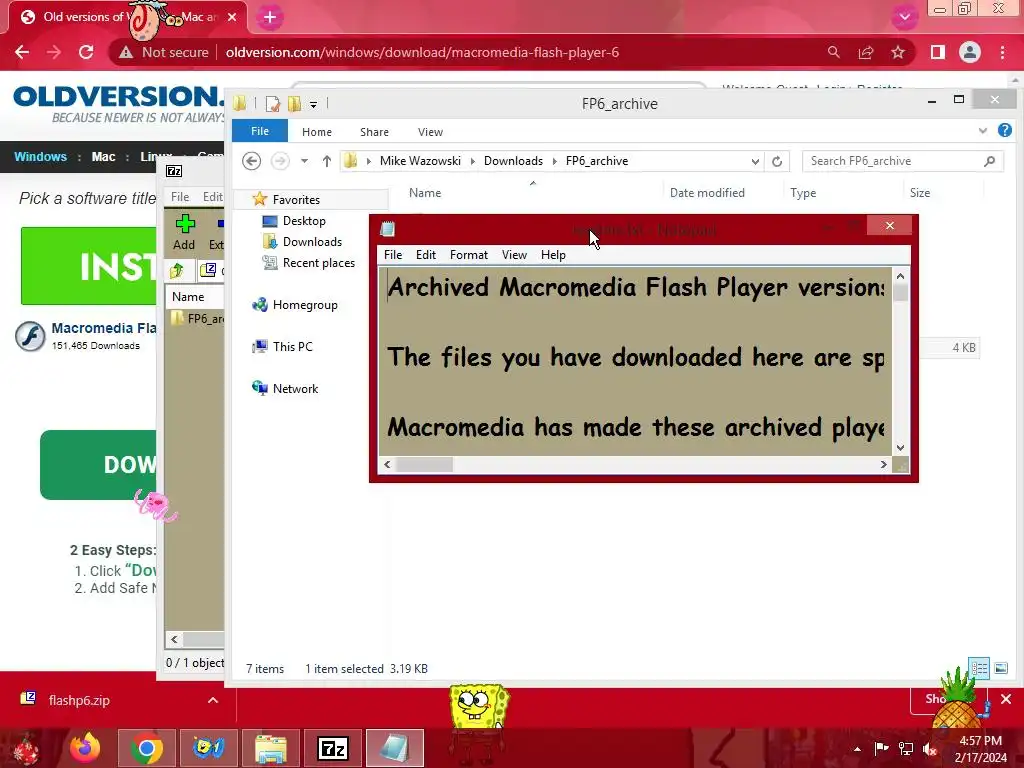Click the Chrome back arrow
The height and width of the screenshot is (768, 1024).
[22, 52]
